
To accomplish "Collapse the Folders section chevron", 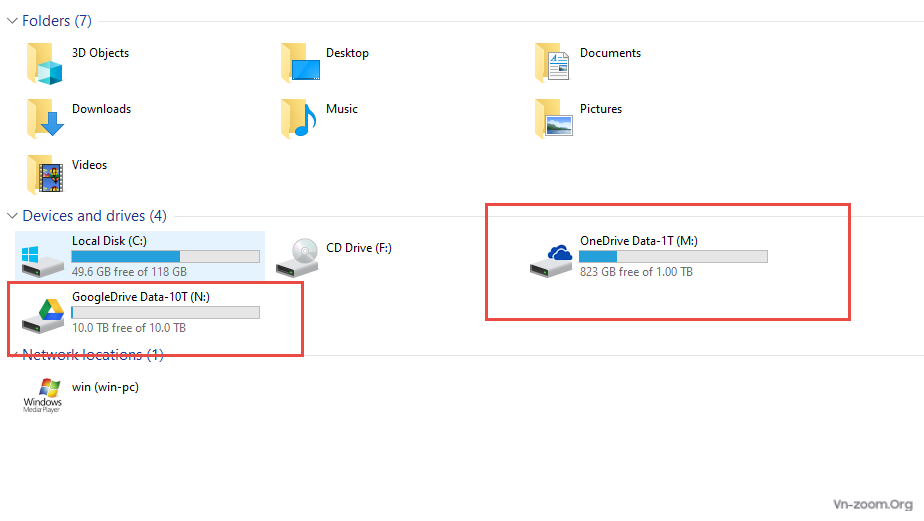I will 12,21.
